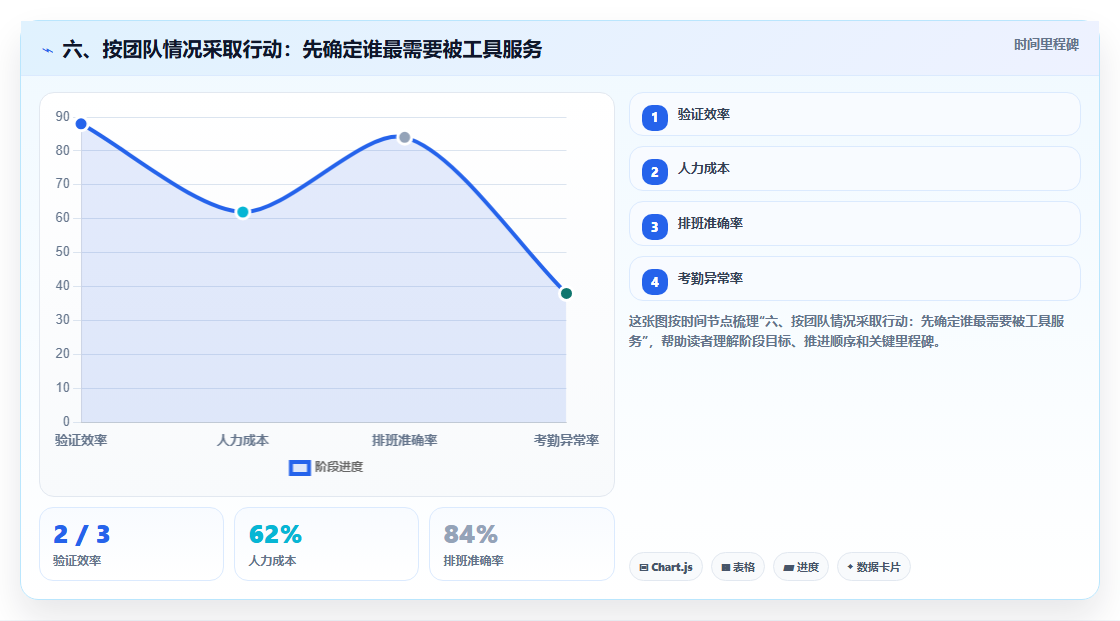The image size is (1120, 621).
Task: Select the 验证效率 list row text
Action: pos(704,114)
